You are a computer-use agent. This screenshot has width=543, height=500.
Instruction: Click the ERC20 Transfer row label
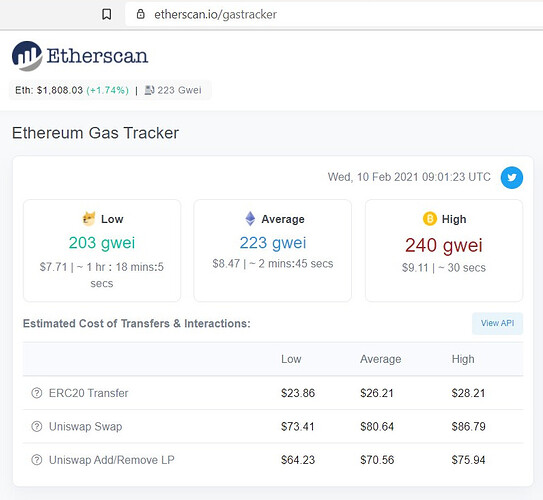click(x=88, y=393)
